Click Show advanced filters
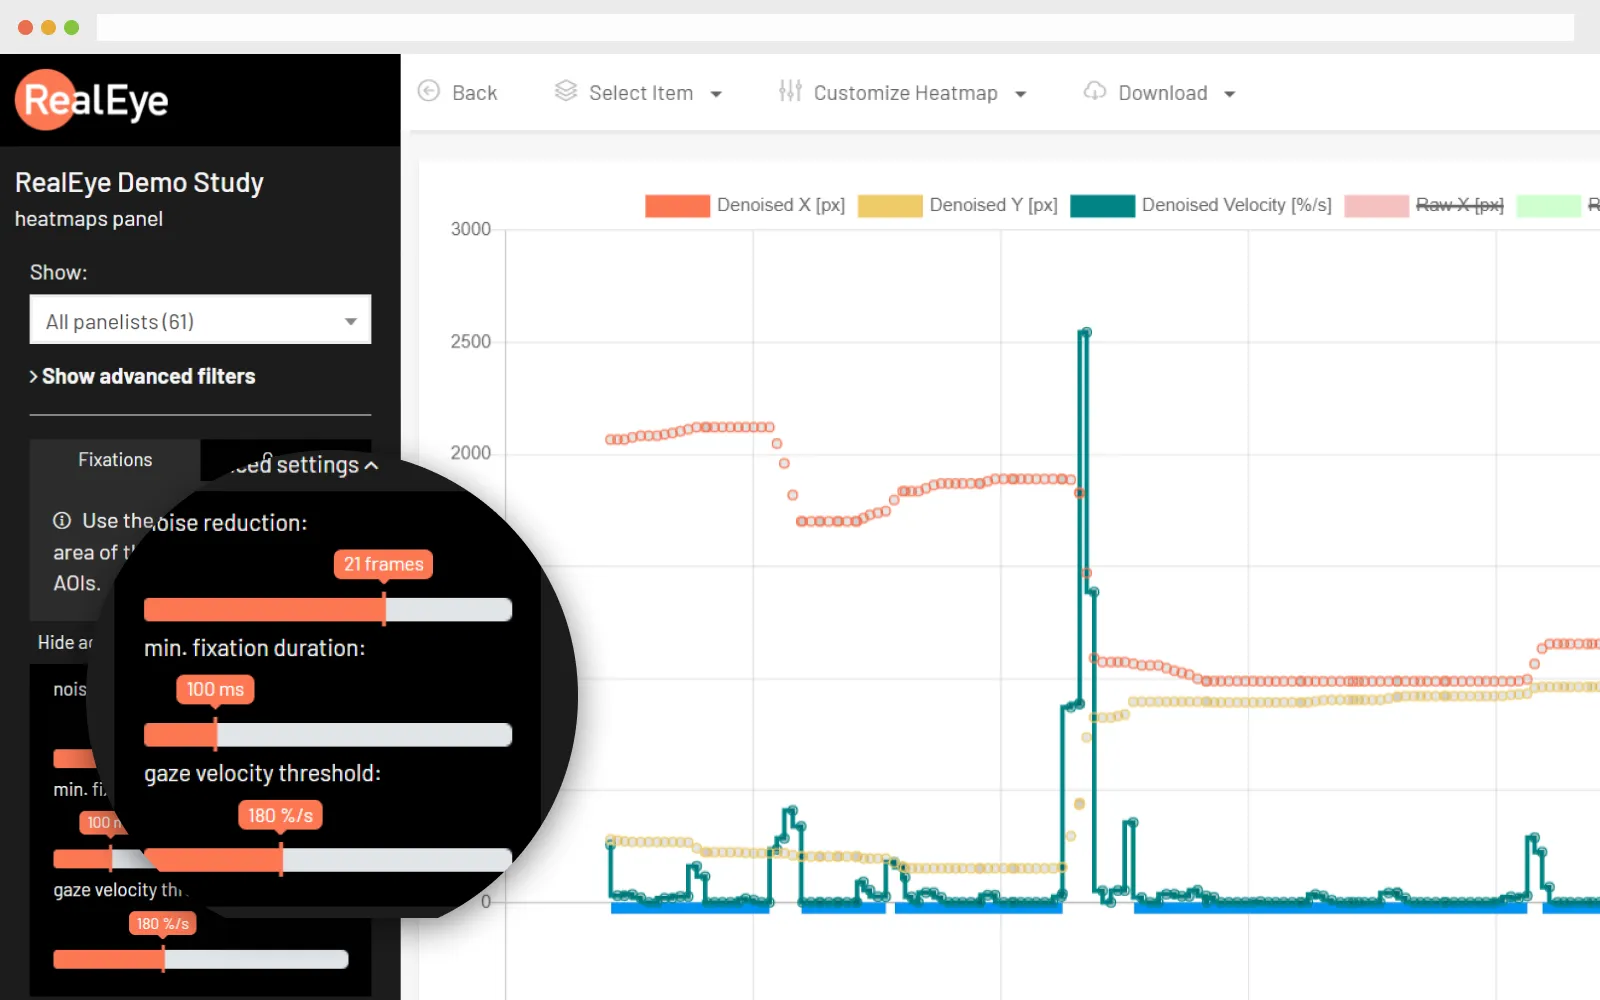 (148, 376)
